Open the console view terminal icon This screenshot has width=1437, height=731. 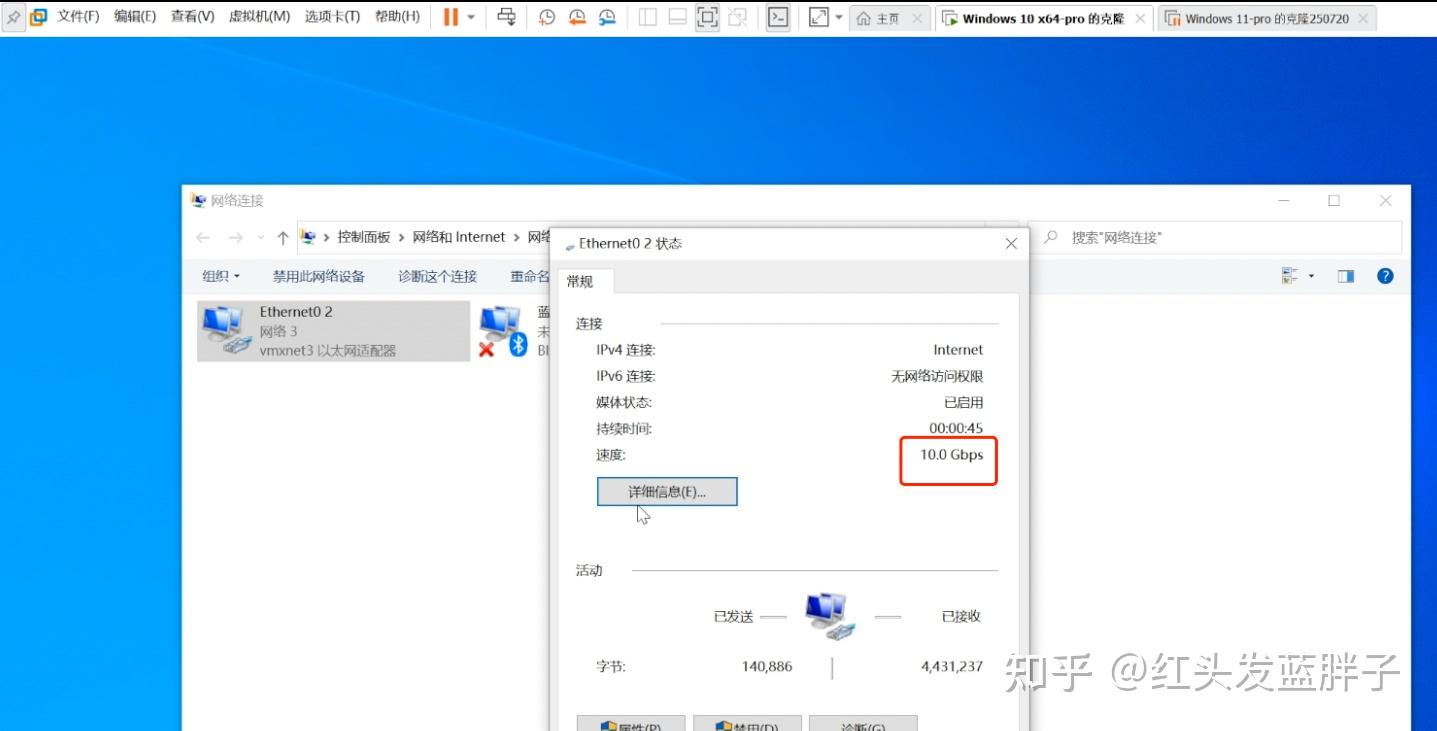(778, 17)
